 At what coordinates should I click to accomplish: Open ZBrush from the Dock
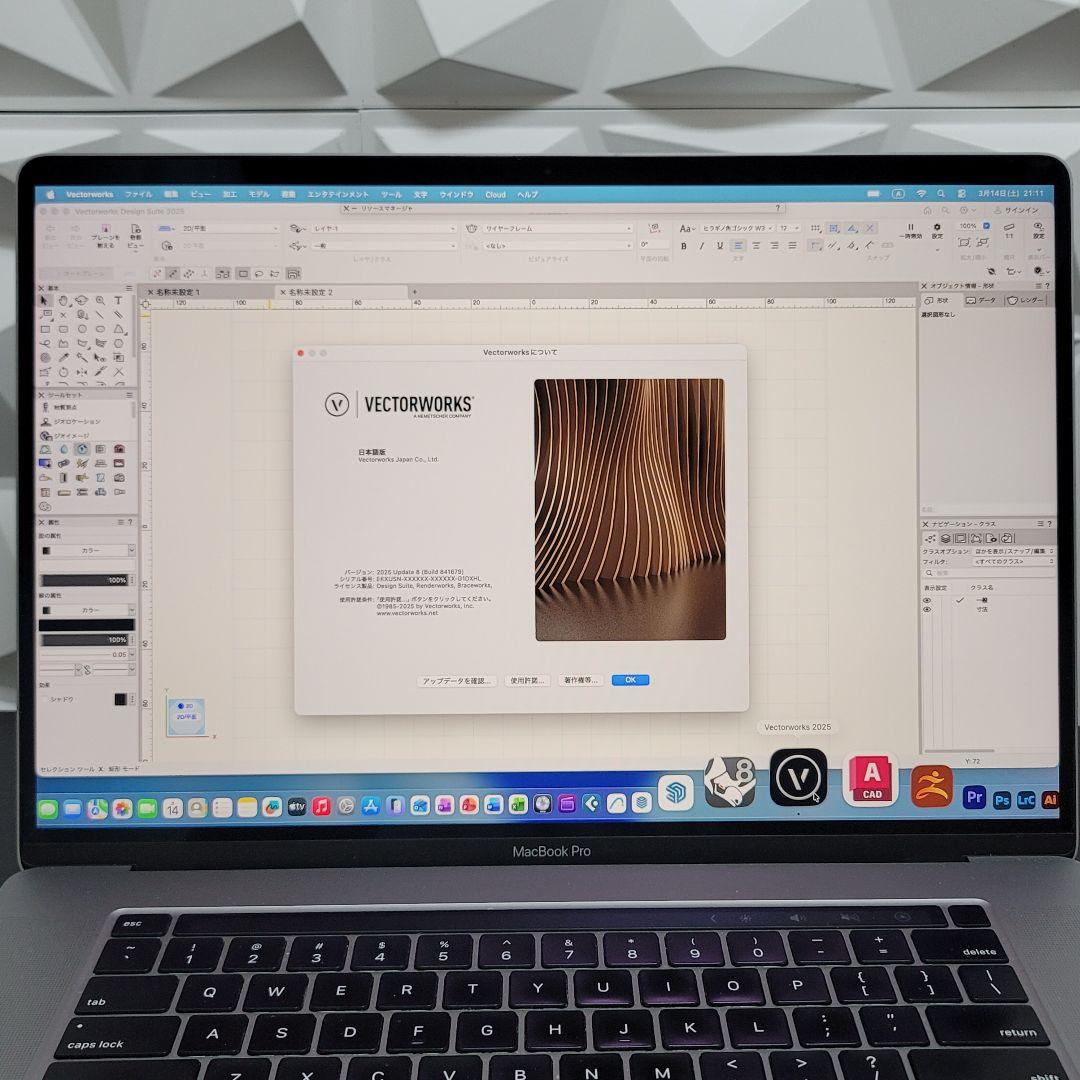coord(932,785)
